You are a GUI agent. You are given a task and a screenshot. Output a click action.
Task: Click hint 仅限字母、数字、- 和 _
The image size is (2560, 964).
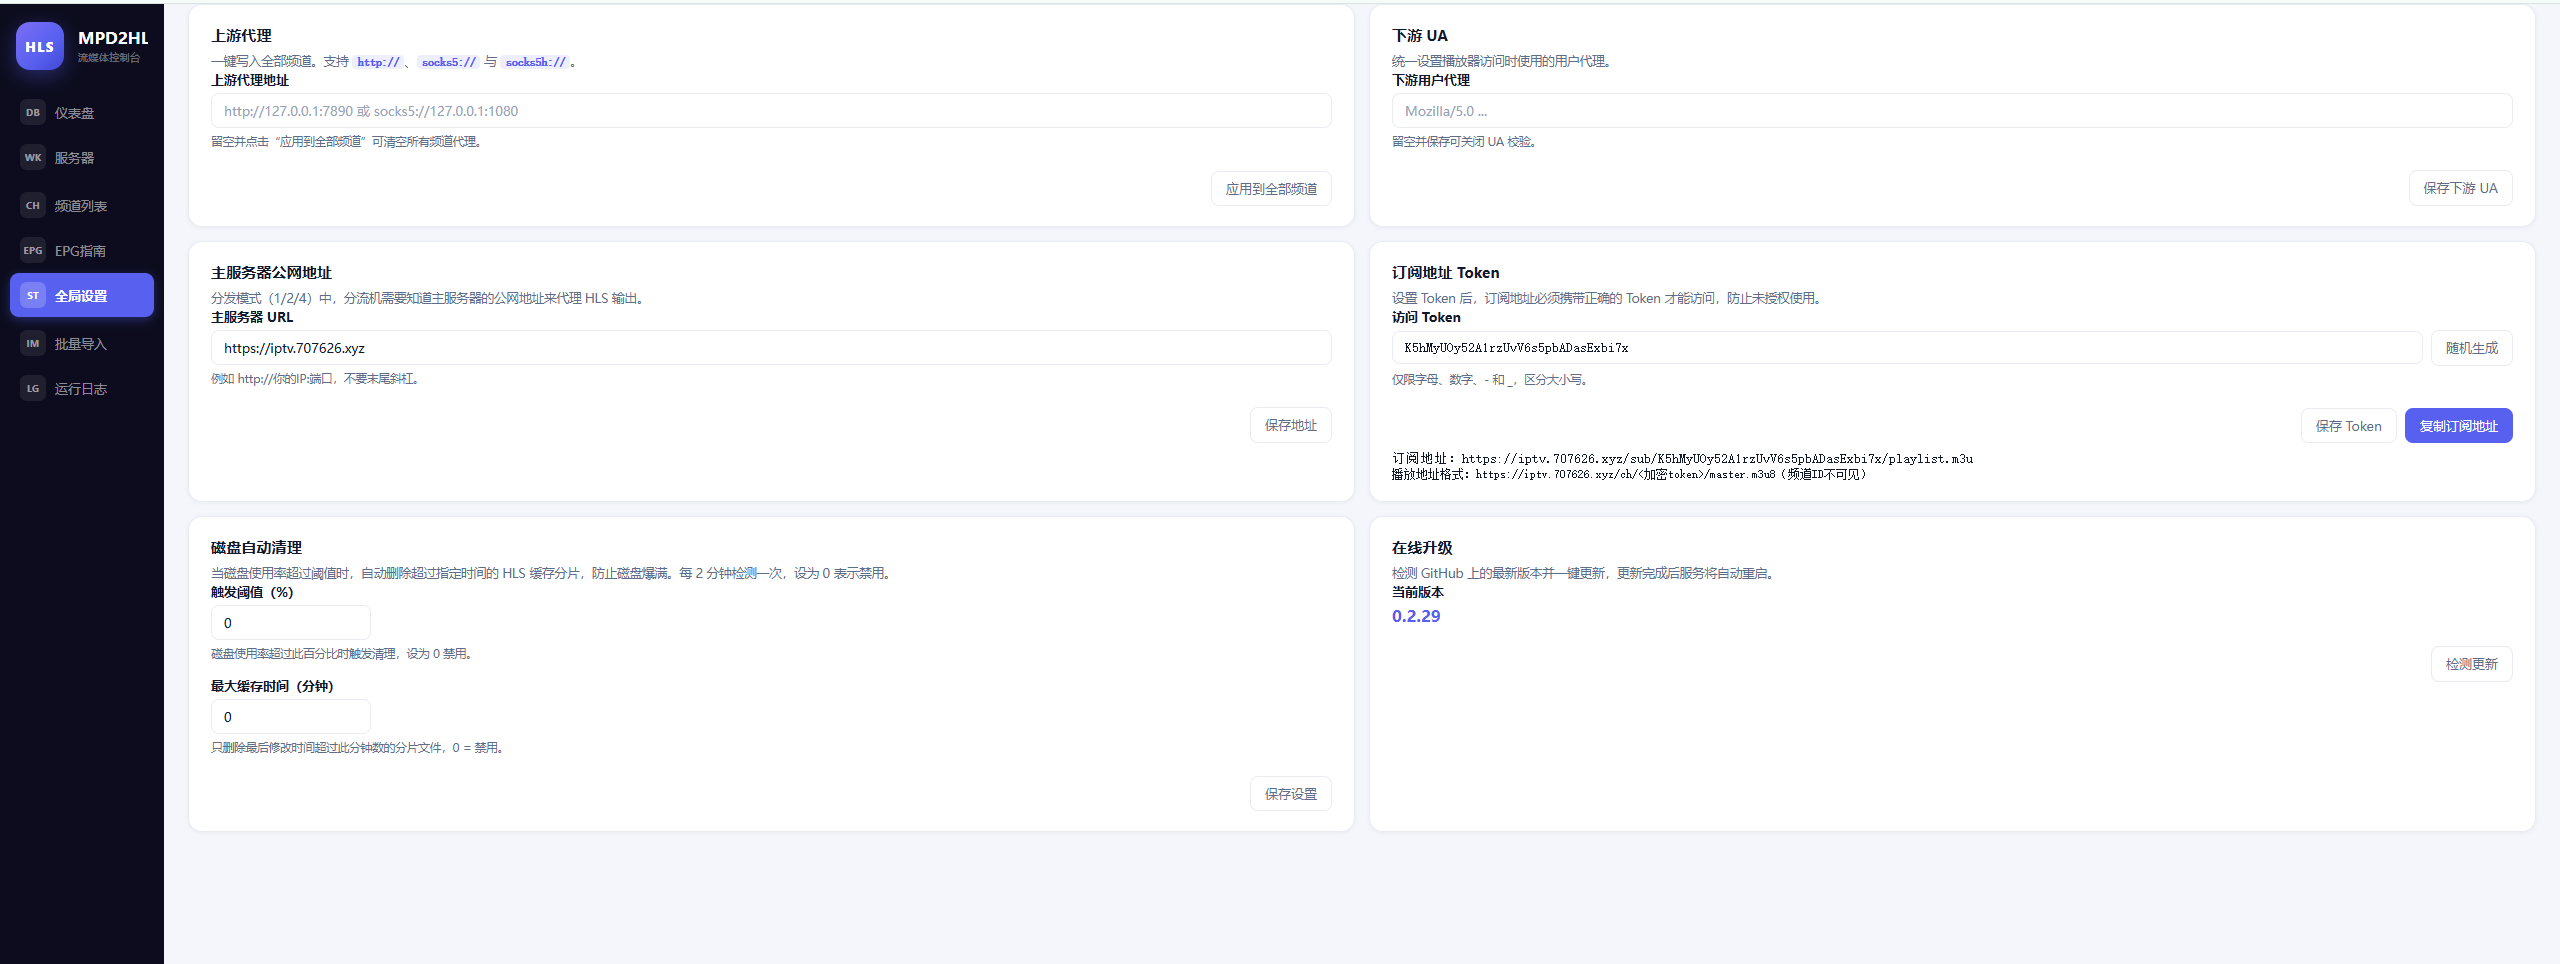pos(1490,380)
